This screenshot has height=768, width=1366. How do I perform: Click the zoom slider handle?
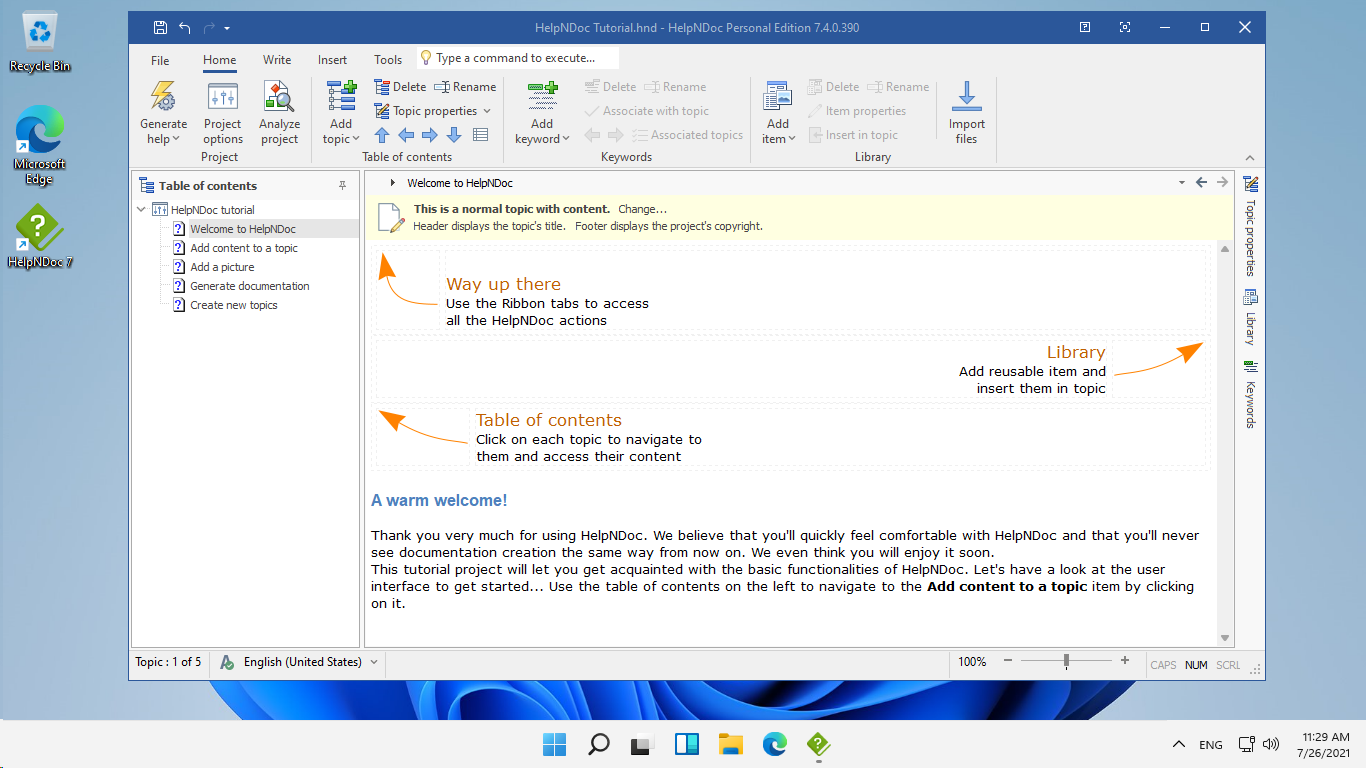tap(1067, 661)
